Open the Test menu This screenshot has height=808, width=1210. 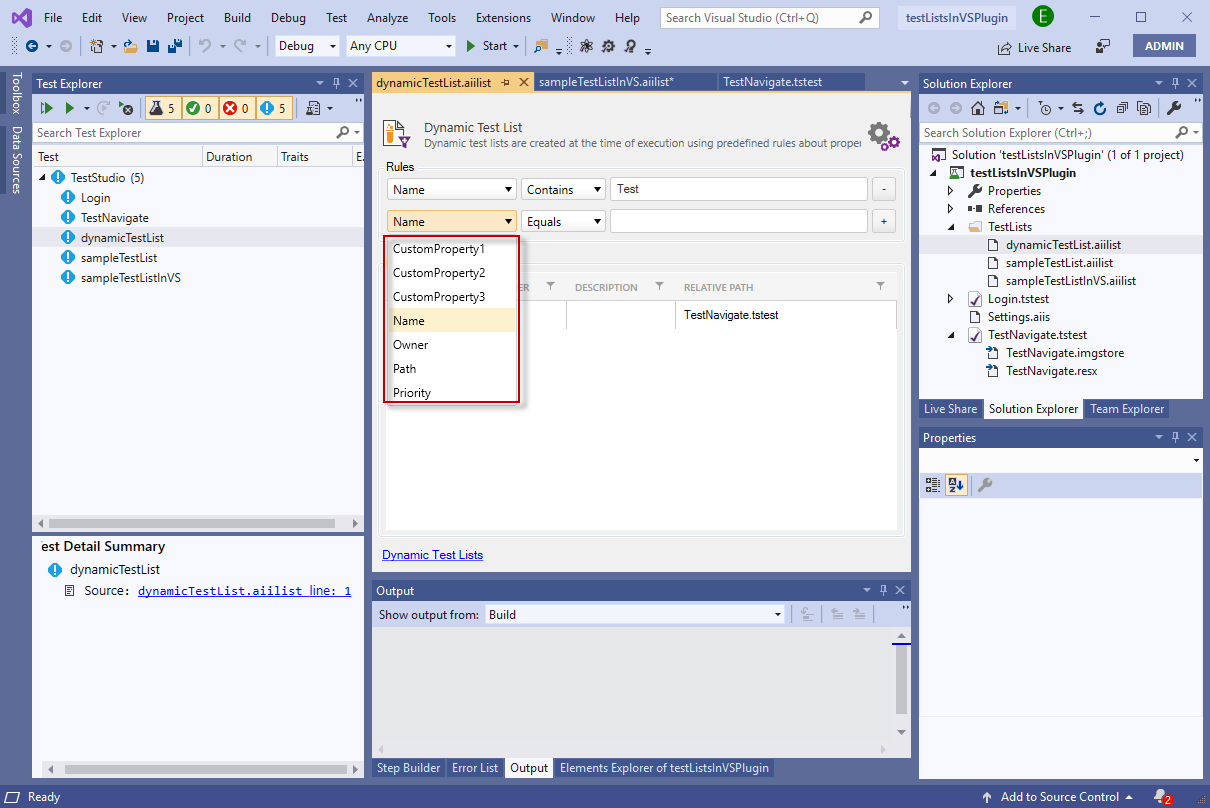click(x=337, y=18)
